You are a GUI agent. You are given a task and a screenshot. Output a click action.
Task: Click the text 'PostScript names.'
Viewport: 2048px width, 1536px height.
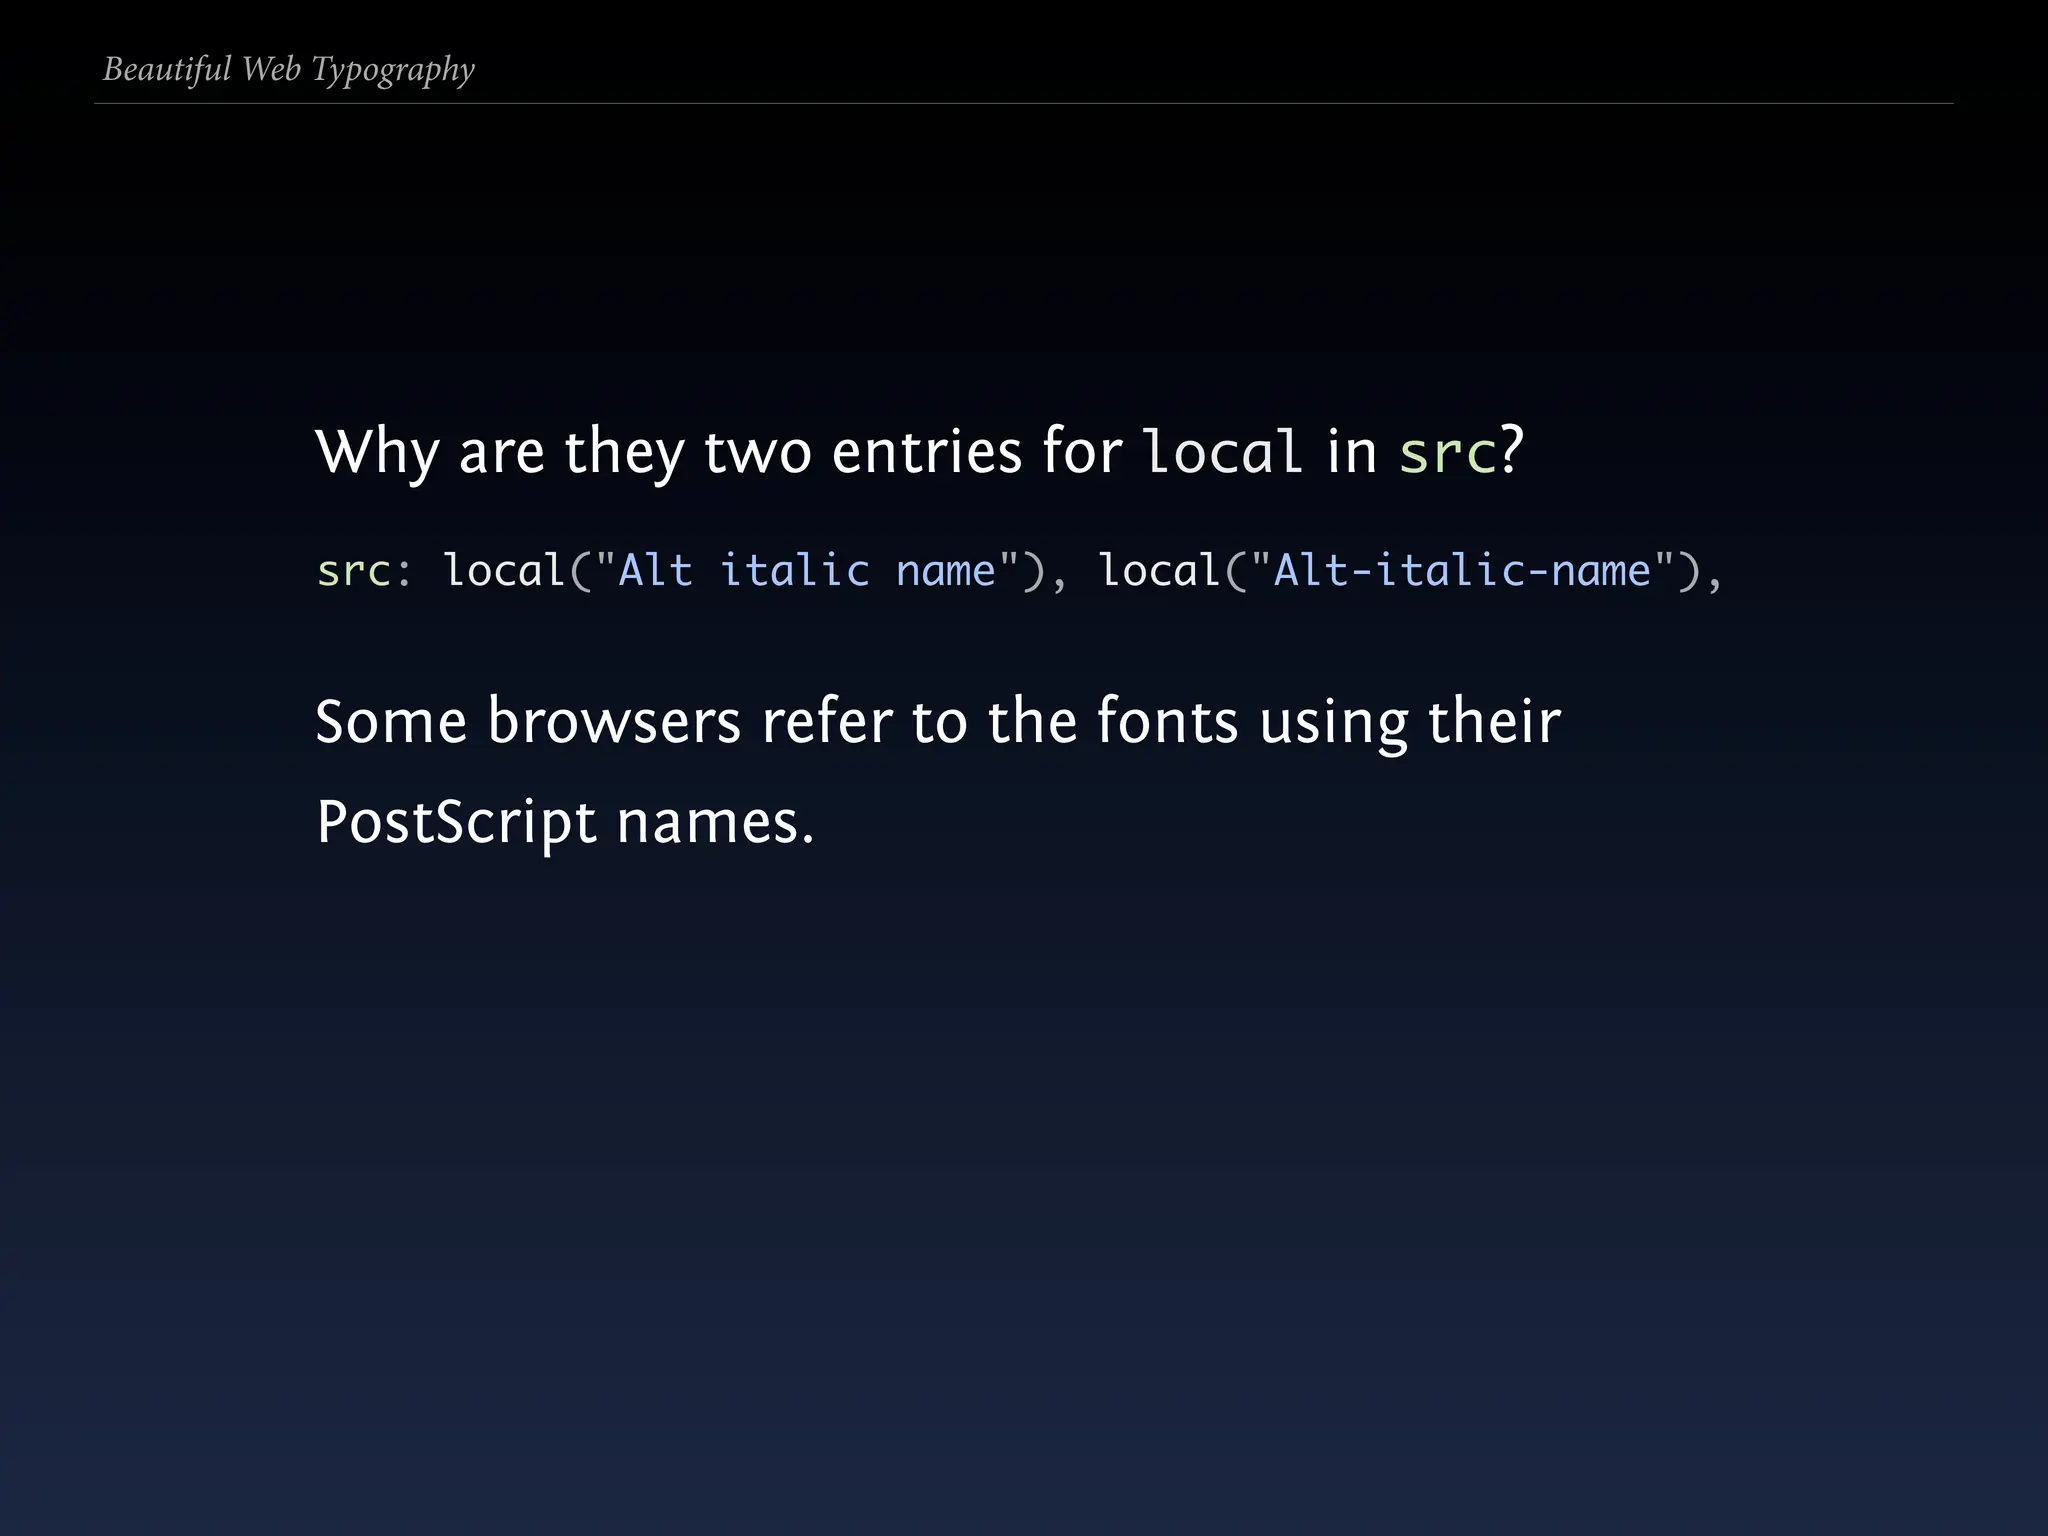click(565, 824)
